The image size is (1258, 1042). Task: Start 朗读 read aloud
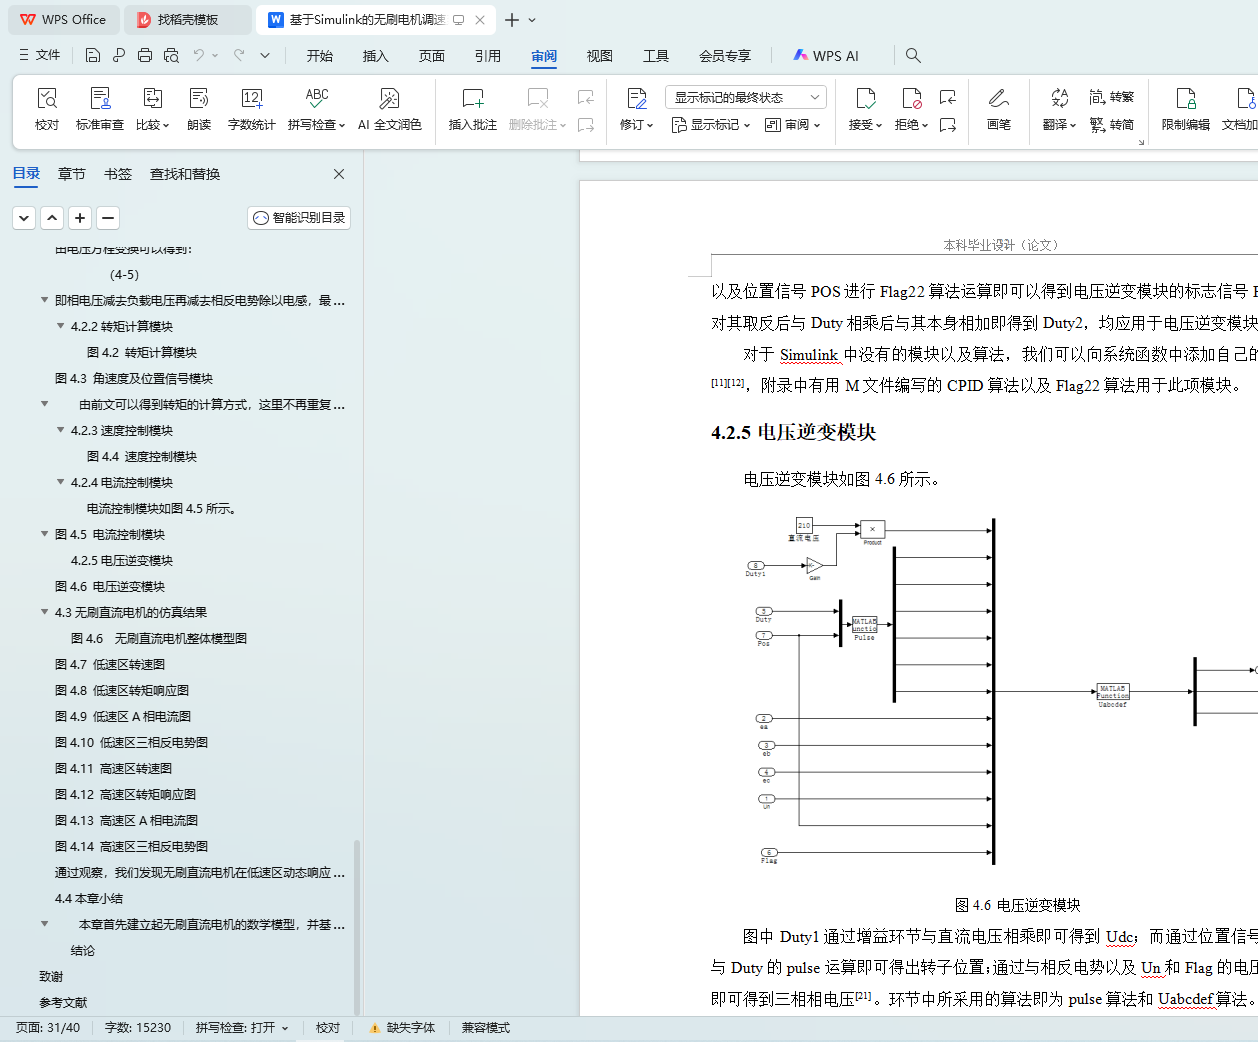pos(199,109)
